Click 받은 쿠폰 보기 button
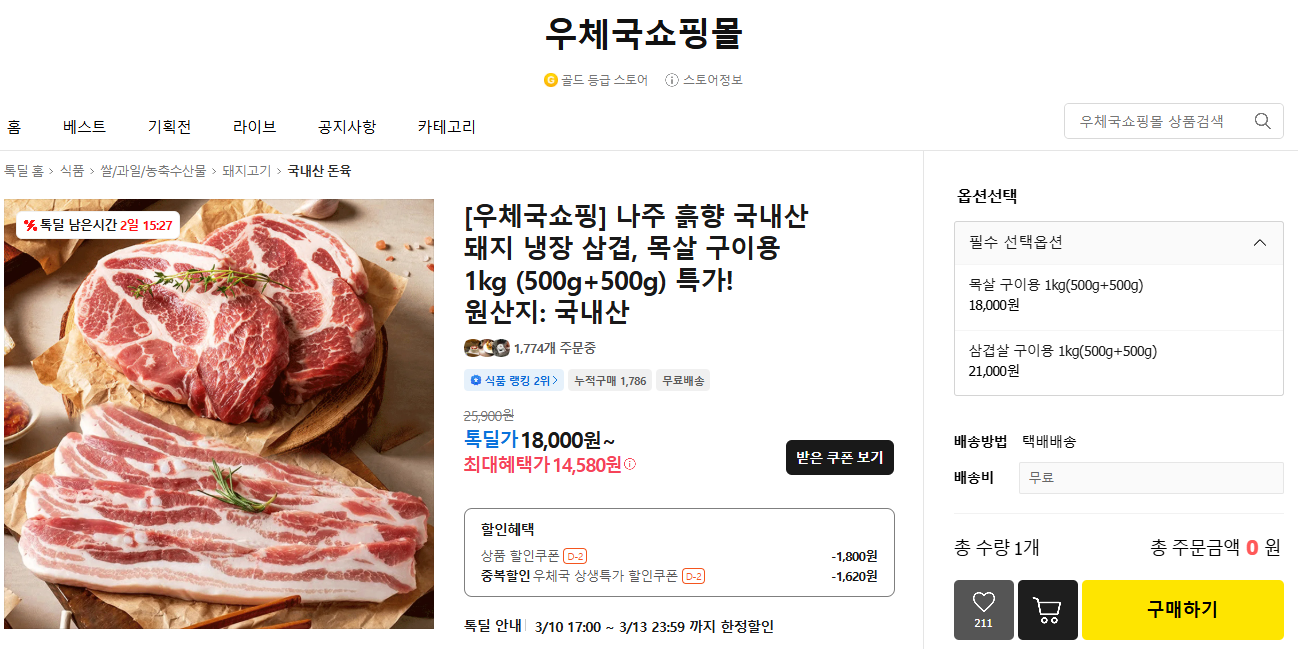Viewport: 1298px width, 649px height. pos(839,457)
